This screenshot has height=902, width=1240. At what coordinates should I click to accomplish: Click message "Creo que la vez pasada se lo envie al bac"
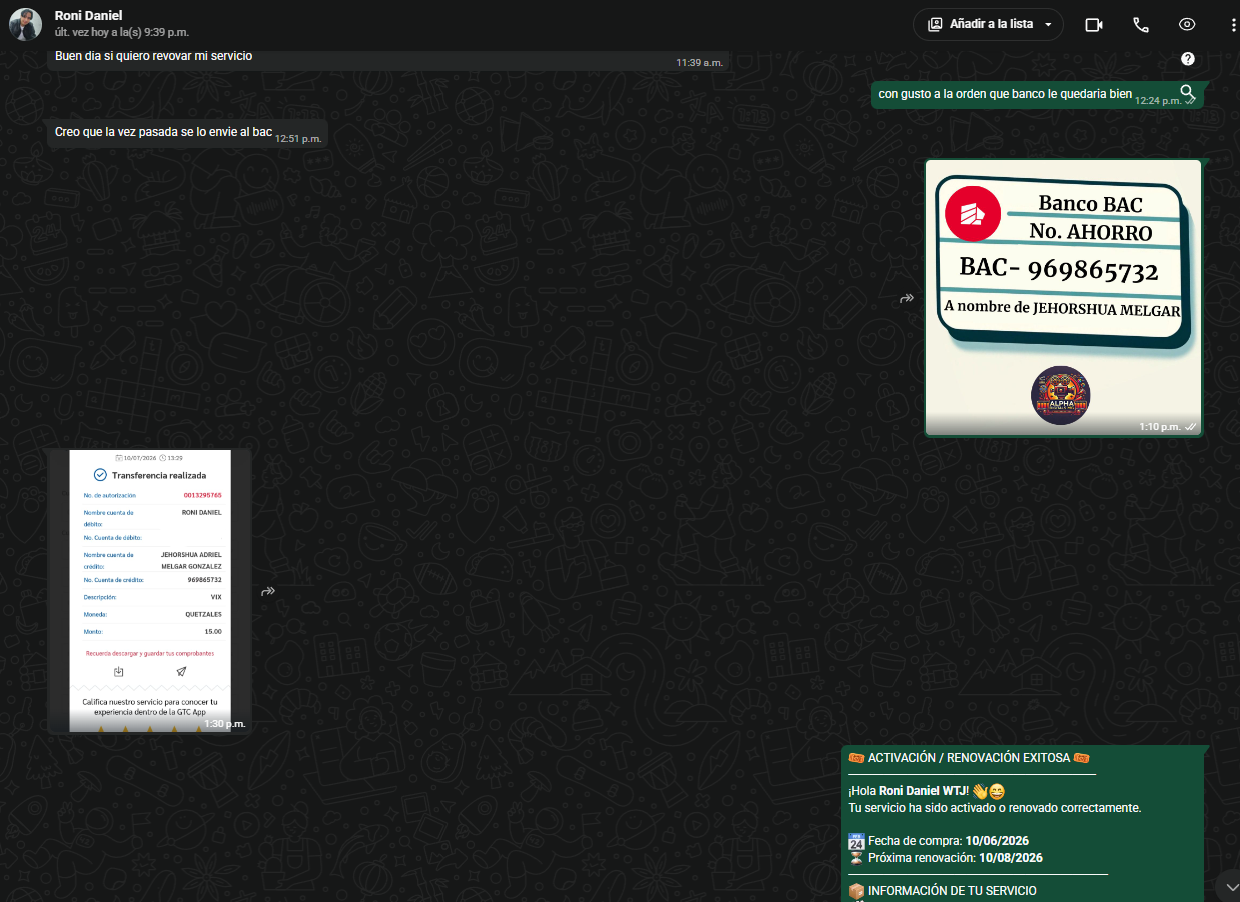point(163,132)
